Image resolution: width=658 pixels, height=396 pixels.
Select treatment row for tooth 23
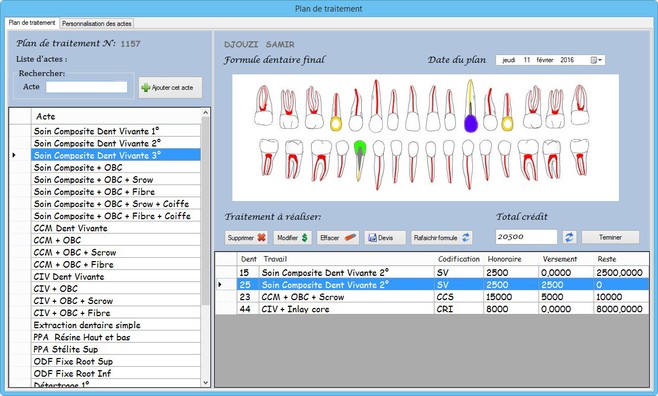pyautogui.click(x=432, y=297)
